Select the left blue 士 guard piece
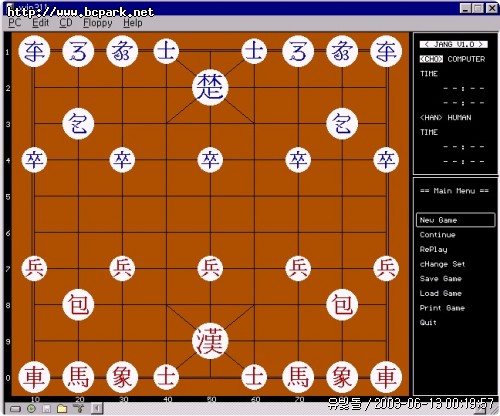Viewport: 500px width, 416px height. [x=166, y=51]
